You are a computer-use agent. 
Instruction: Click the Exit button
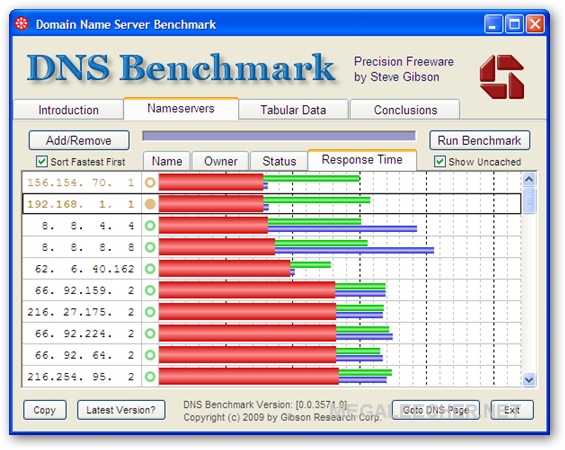coord(512,410)
